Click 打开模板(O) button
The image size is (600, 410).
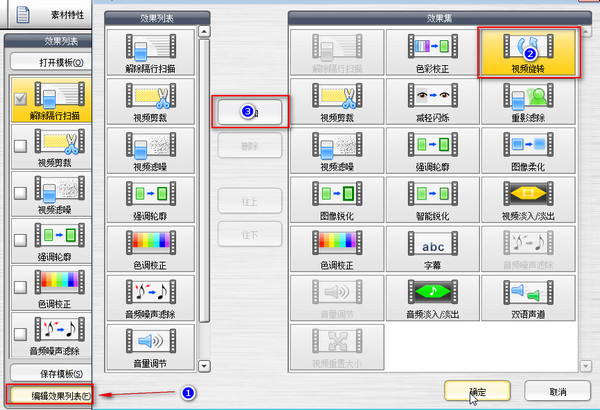pos(51,62)
